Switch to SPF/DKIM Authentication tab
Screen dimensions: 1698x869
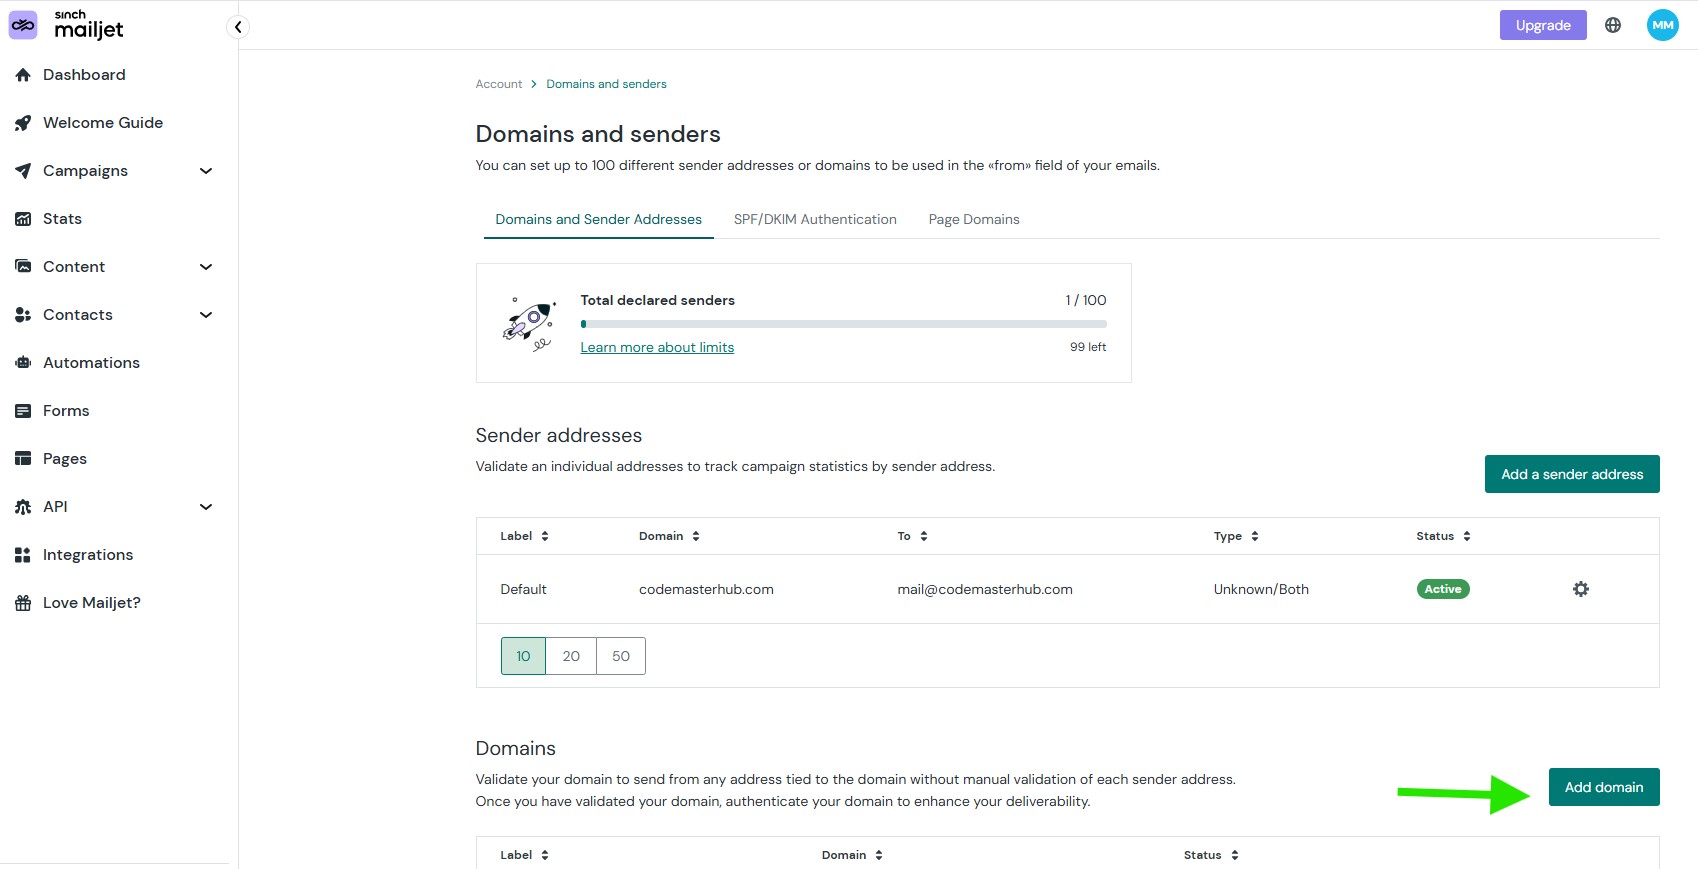(815, 219)
